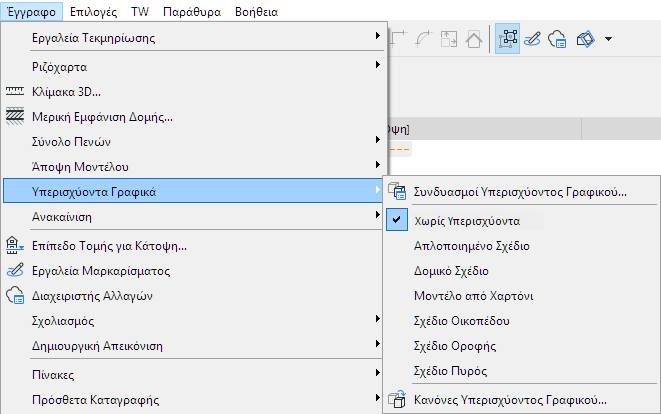Image resolution: width=661 pixels, height=414 pixels.
Task: Click Επίπεδο Τομής για Κάτοψη icon
Action: (15, 245)
